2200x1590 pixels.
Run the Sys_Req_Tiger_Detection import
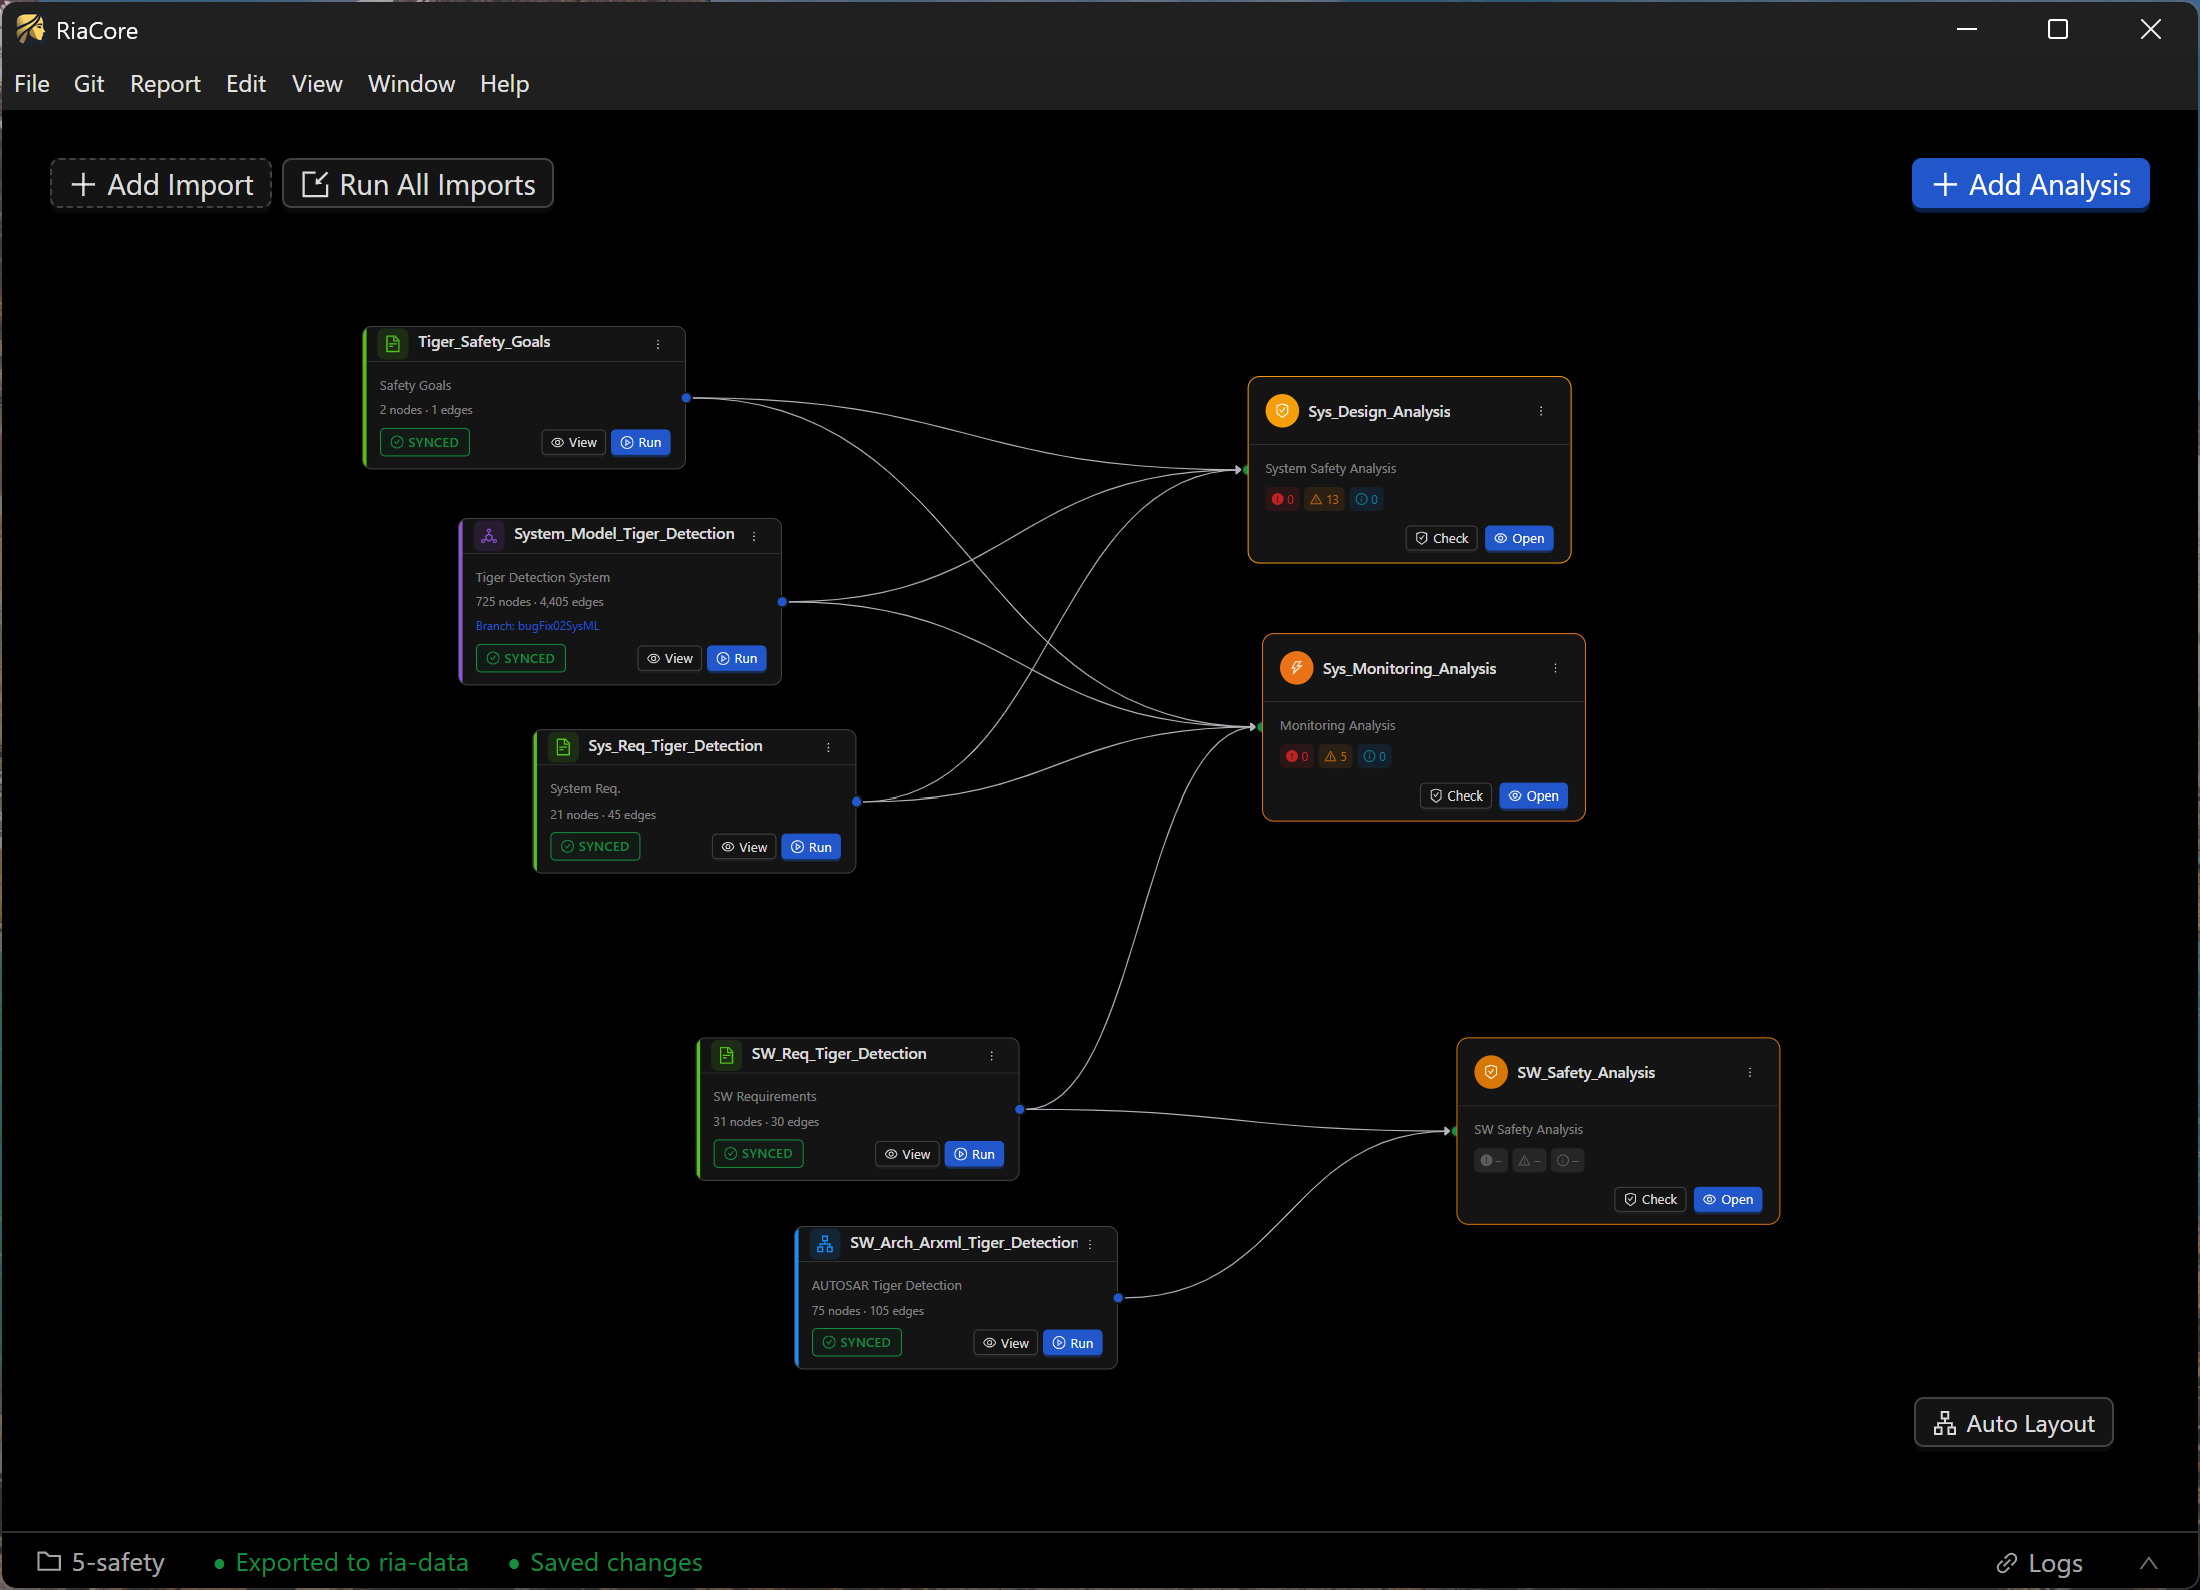[811, 847]
